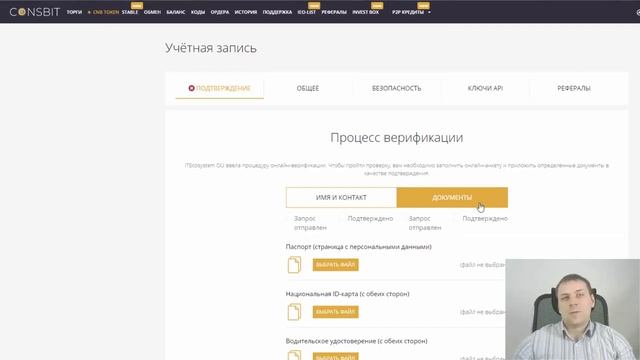Click the webcam video overlay
The image size is (640, 360).
[573, 309]
